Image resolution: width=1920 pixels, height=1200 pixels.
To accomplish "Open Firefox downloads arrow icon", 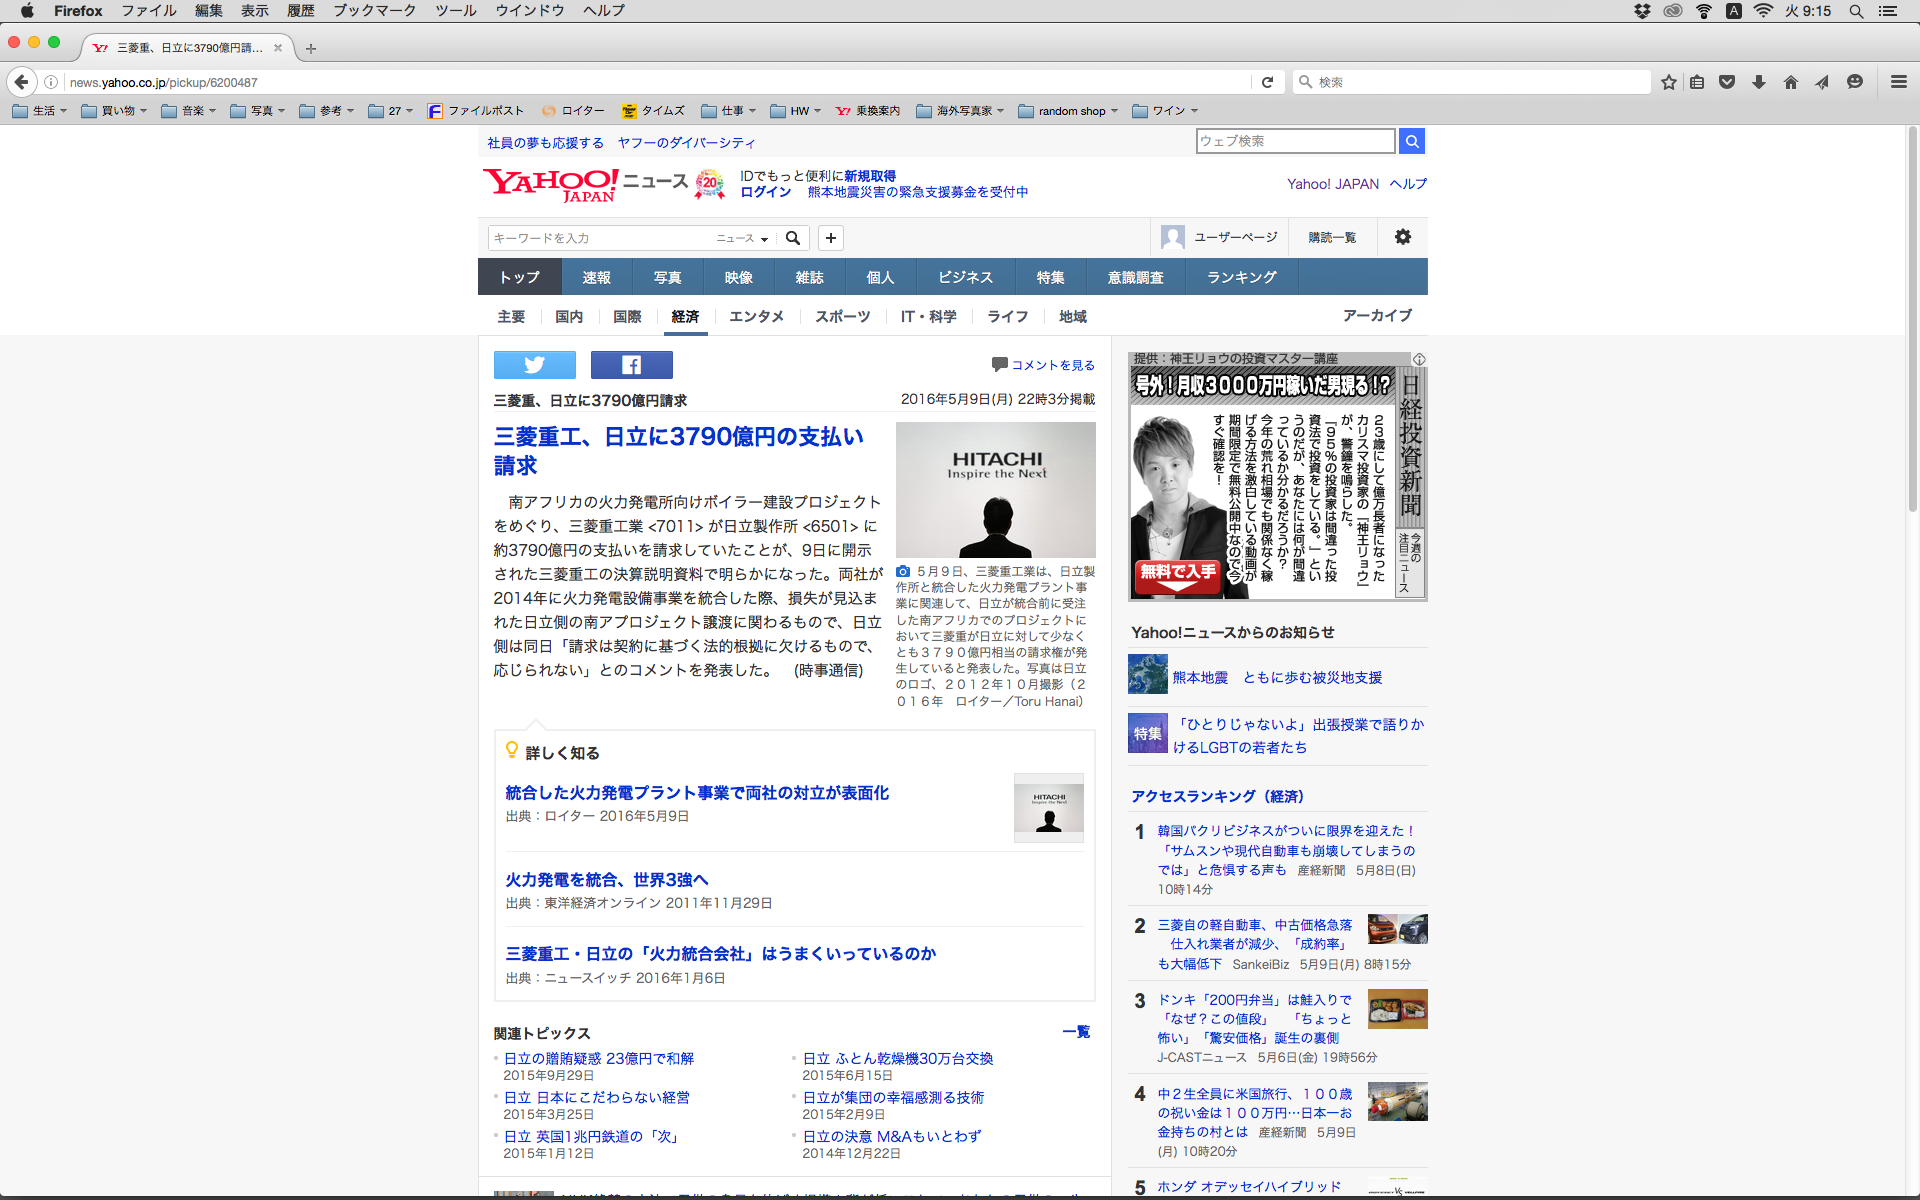I will 1758,82.
